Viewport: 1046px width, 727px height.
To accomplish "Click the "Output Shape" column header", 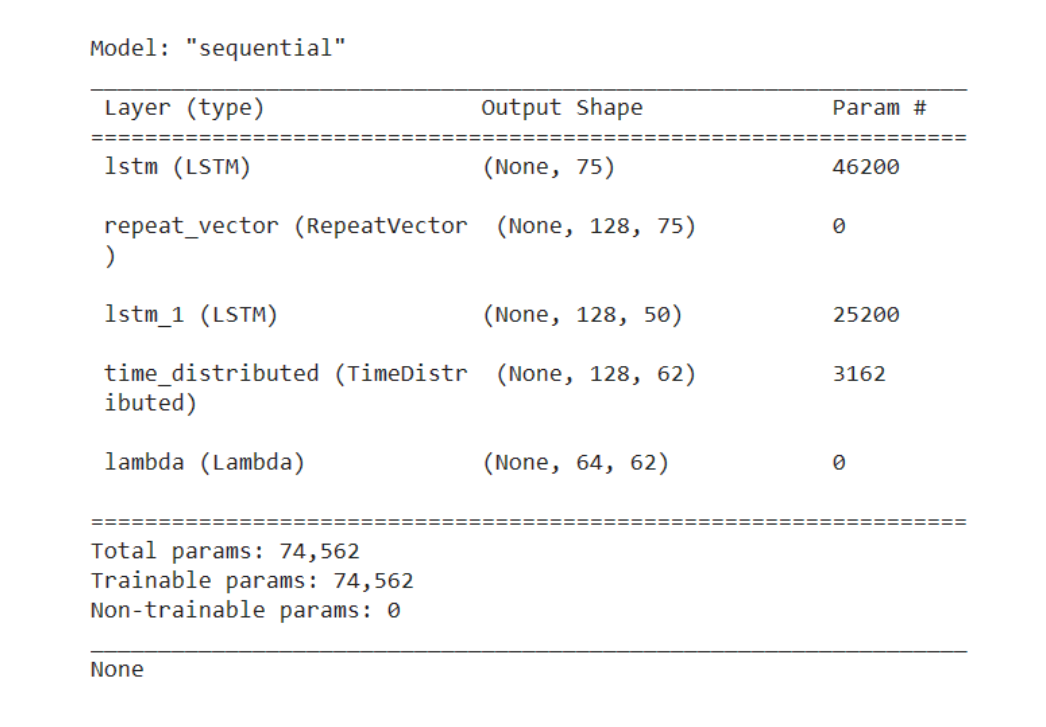I will click(561, 108).
